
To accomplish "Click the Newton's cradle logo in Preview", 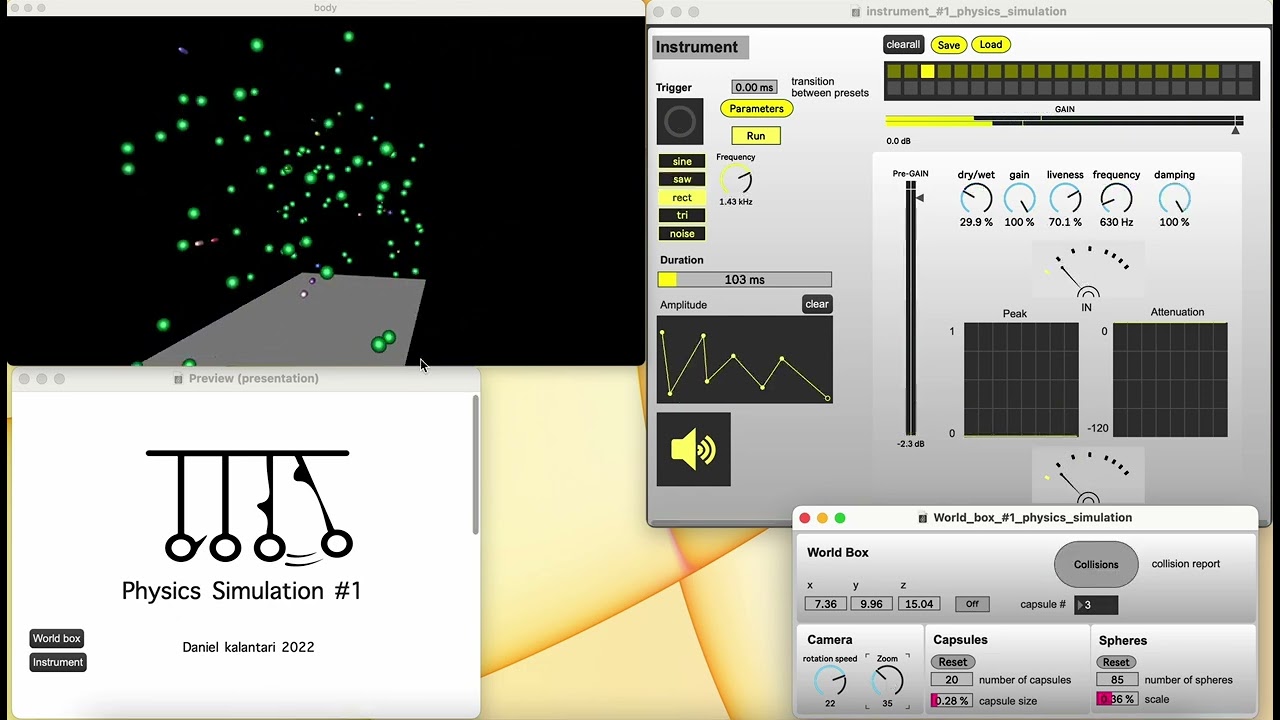I will pyautogui.click(x=248, y=506).
